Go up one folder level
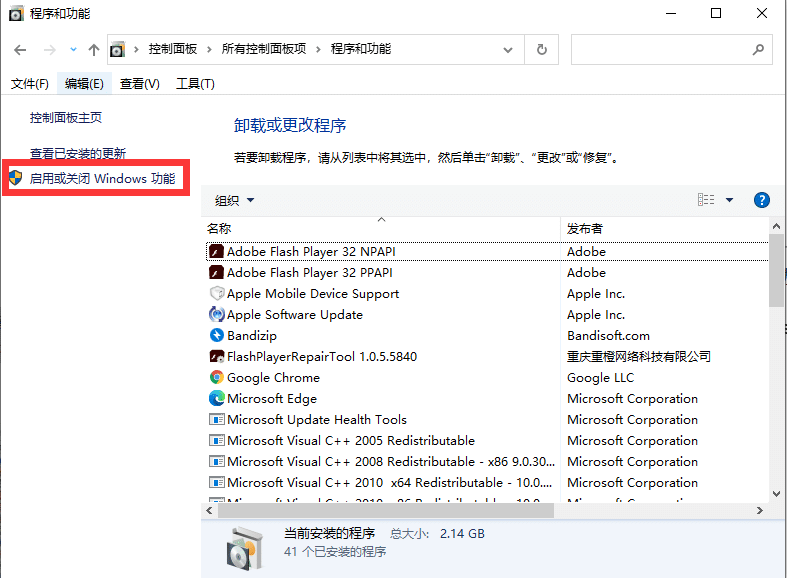 tap(94, 50)
